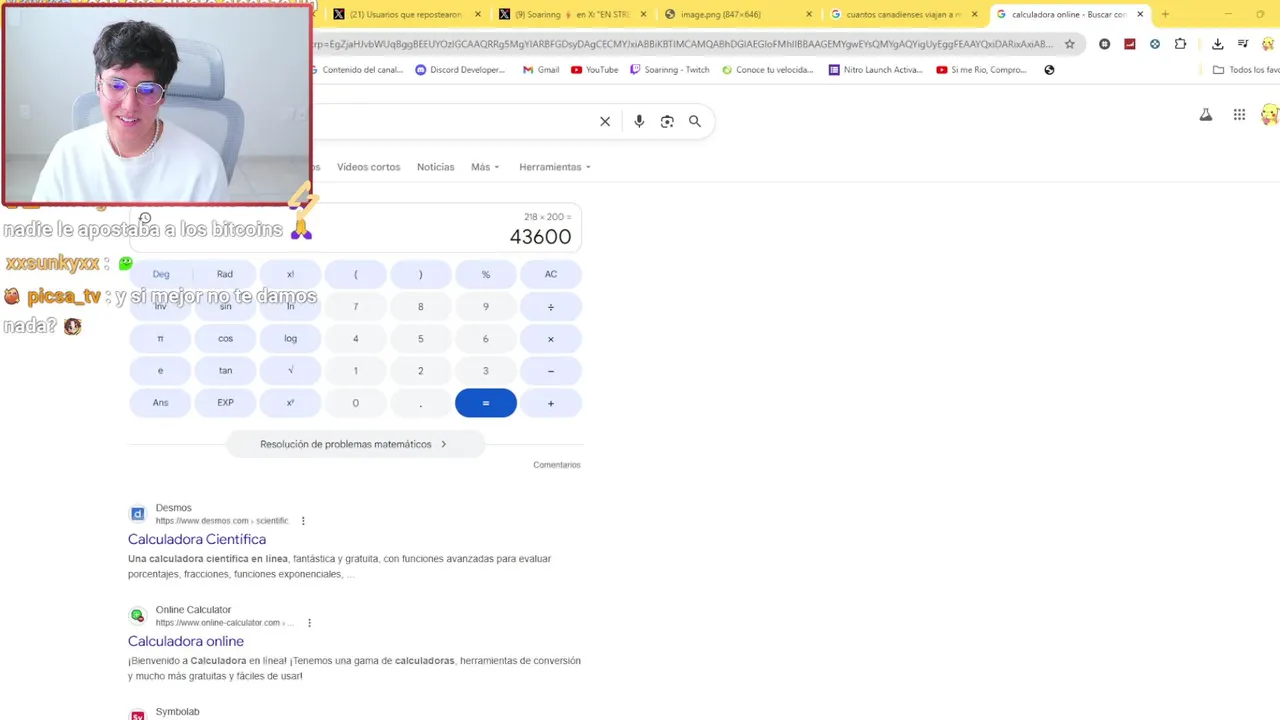This screenshot has width=1280, height=720.
Task: Start voice search with the microphone icon
Action: click(x=639, y=121)
